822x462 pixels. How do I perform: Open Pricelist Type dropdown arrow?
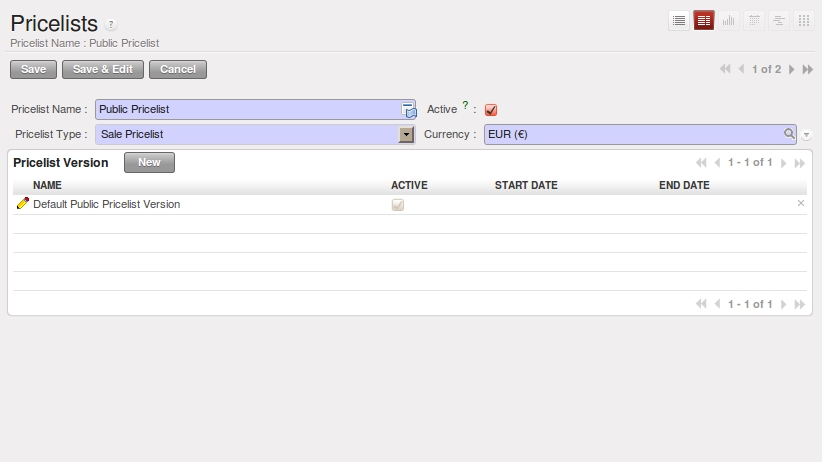coord(407,135)
